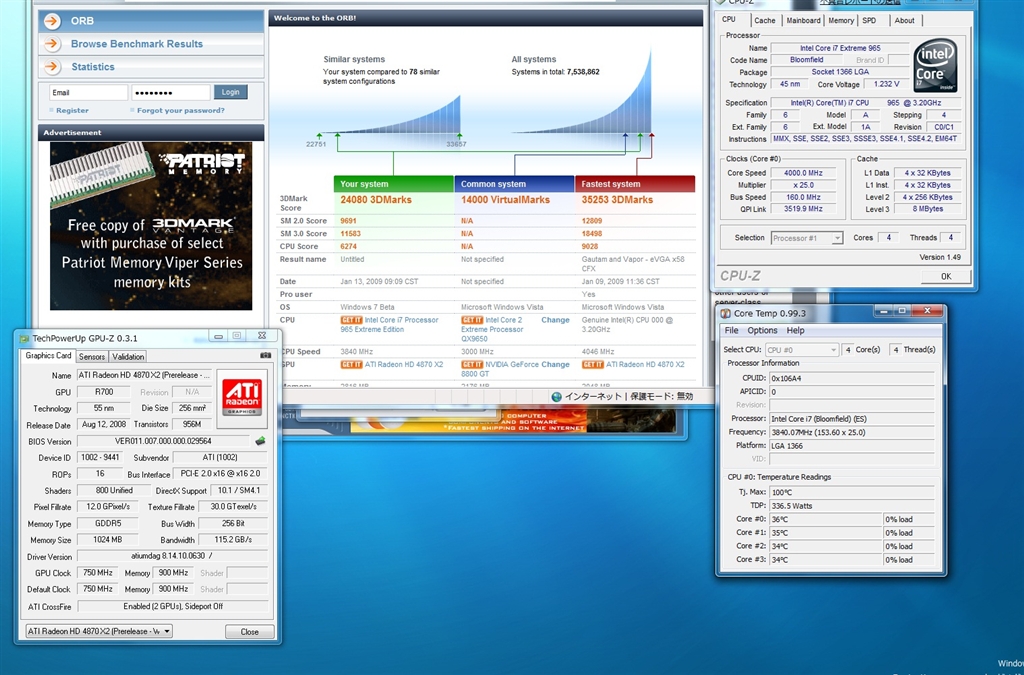
Task: Click the Patriot Memory advertisement image
Action: pyautogui.click(x=151, y=226)
